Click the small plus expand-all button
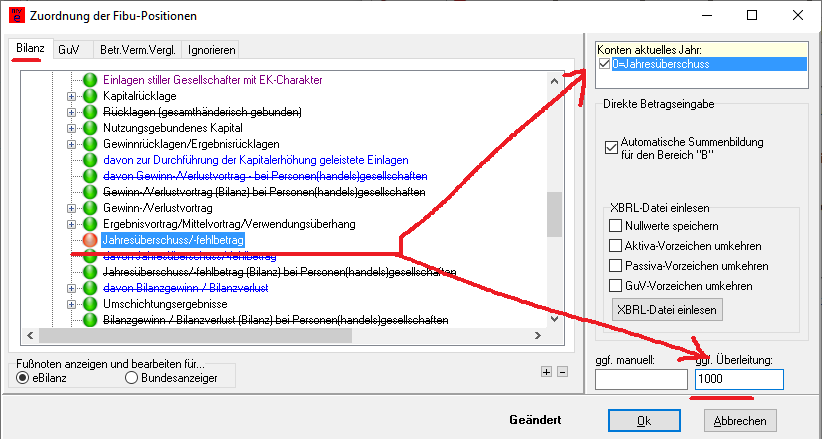This screenshot has height=439, width=822. [x=545, y=371]
